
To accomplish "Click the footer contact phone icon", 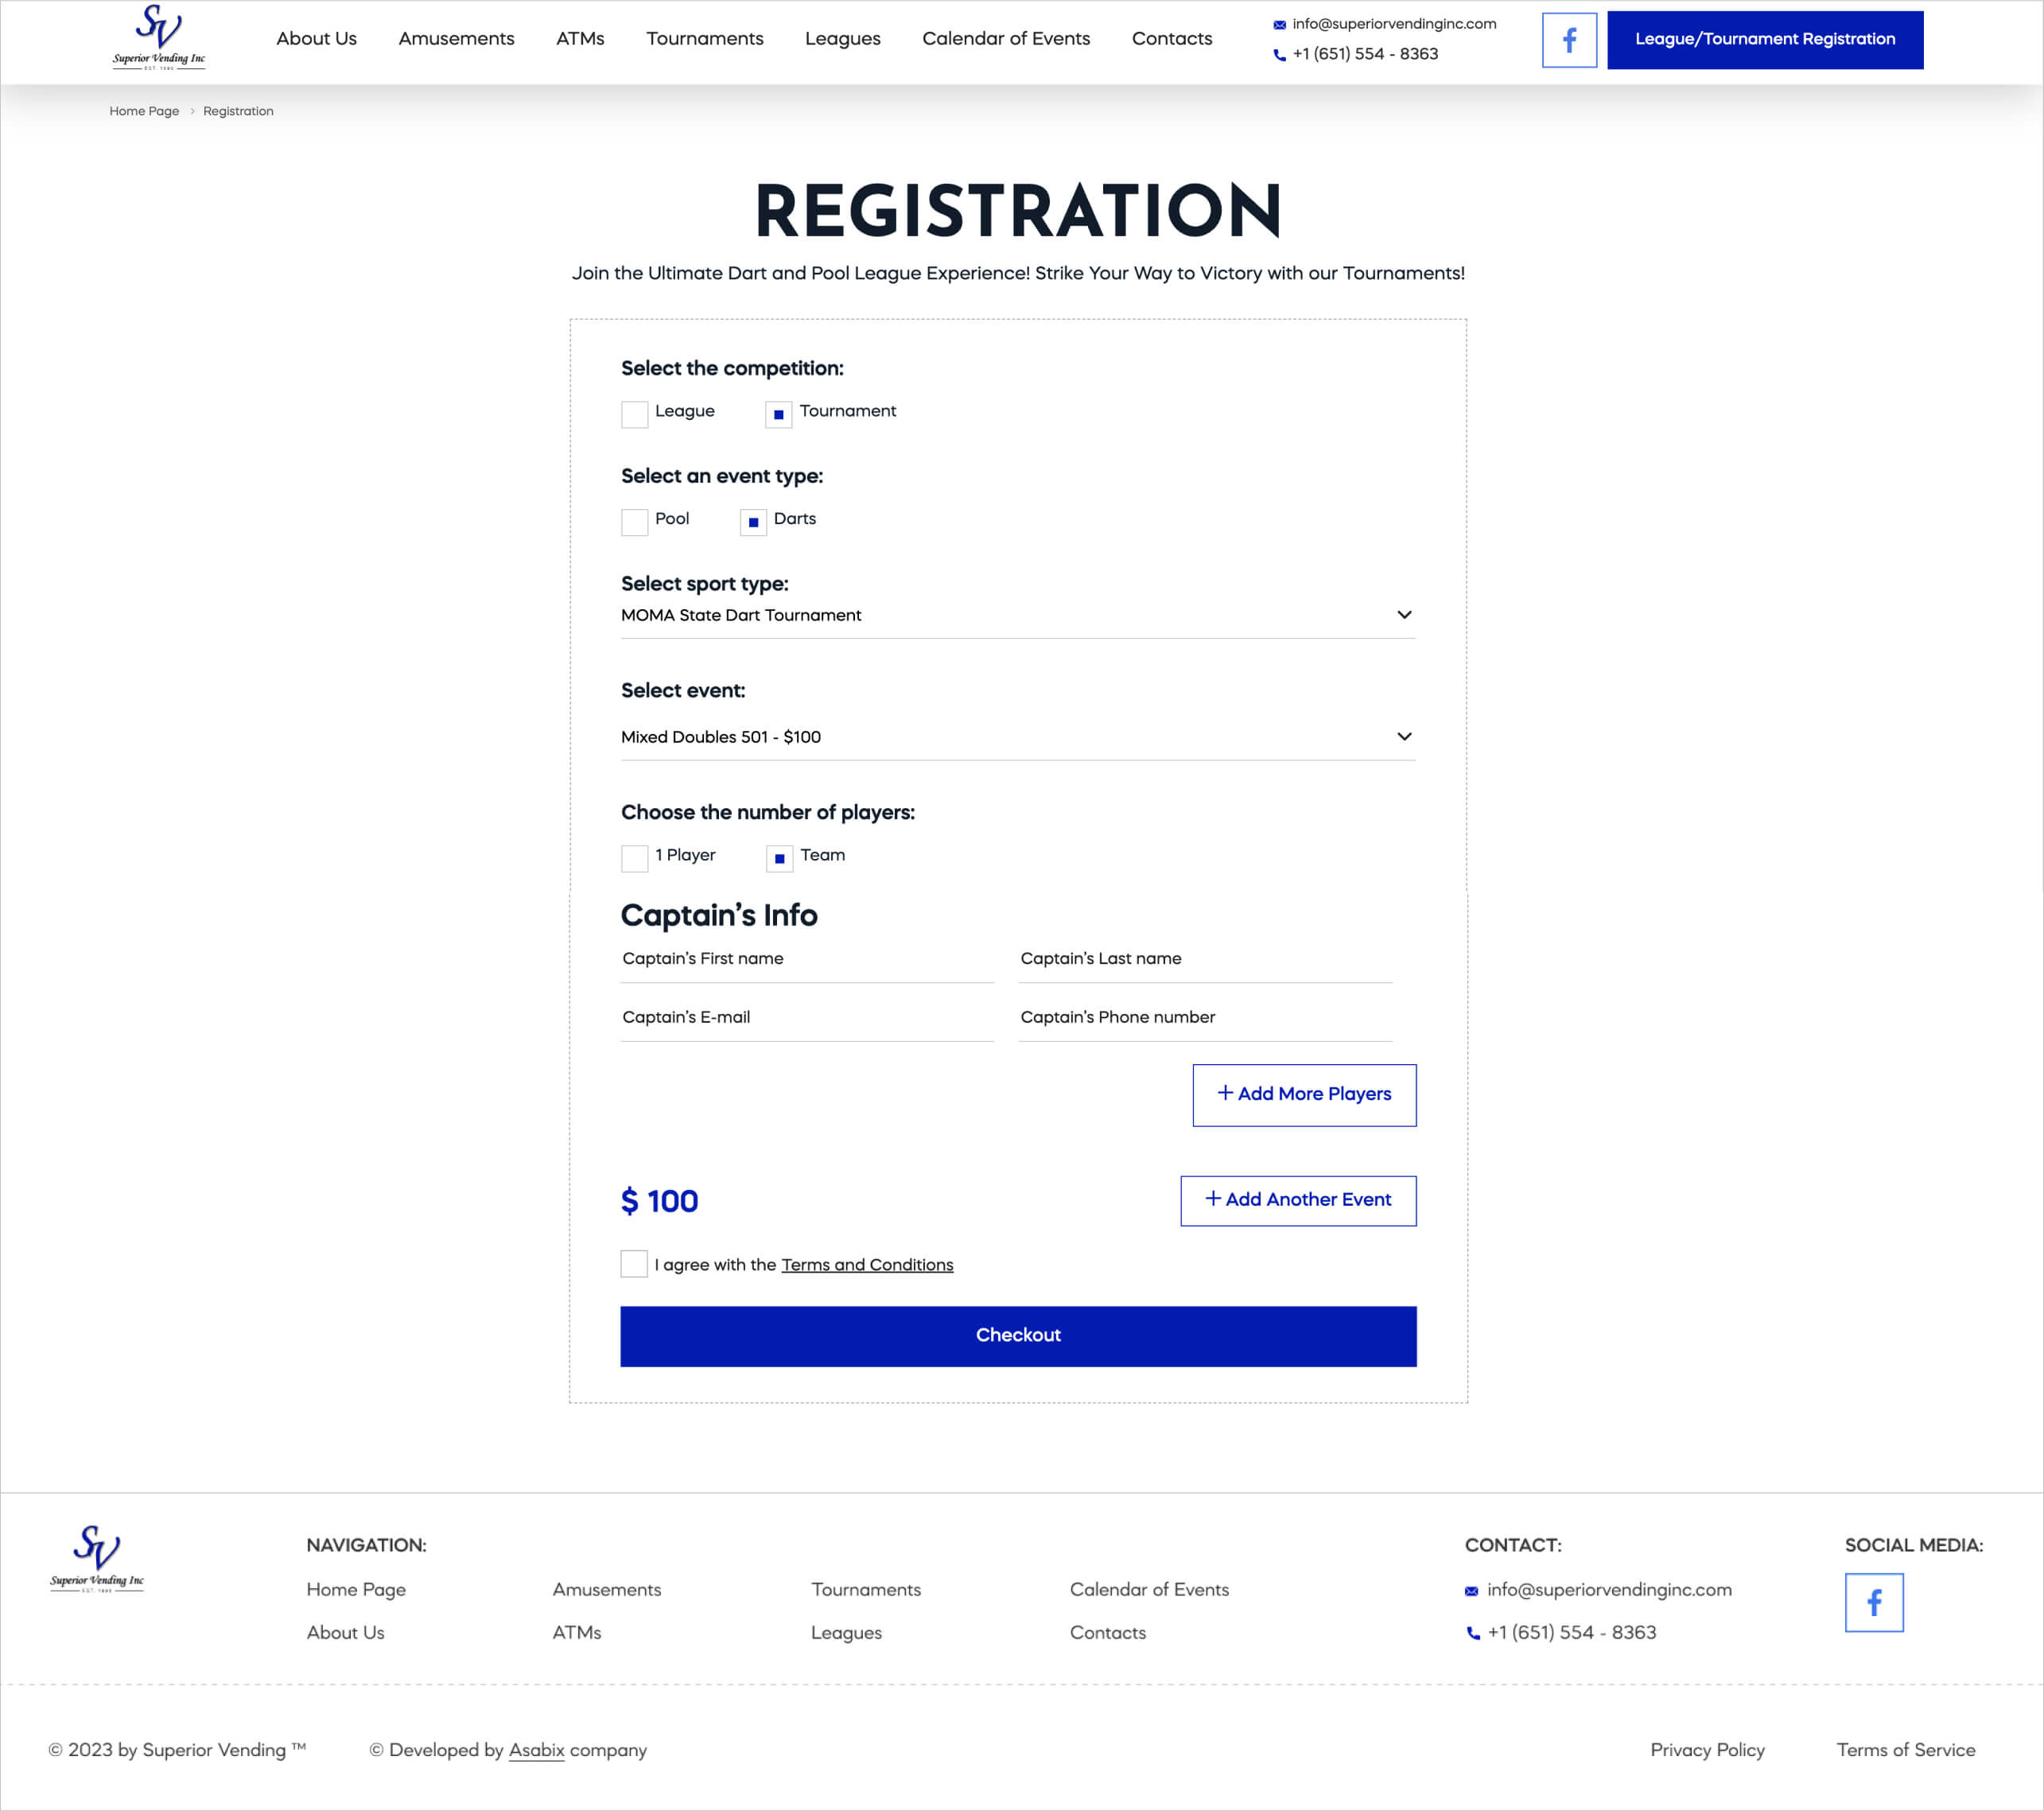I will pos(1472,1633).
